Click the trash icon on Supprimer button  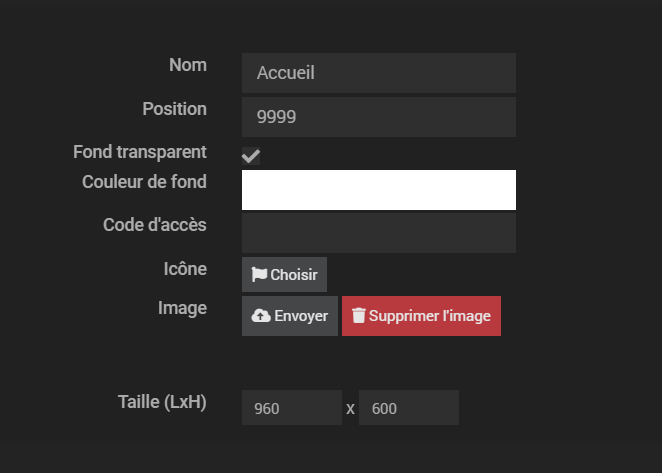[x=359, y=316]
